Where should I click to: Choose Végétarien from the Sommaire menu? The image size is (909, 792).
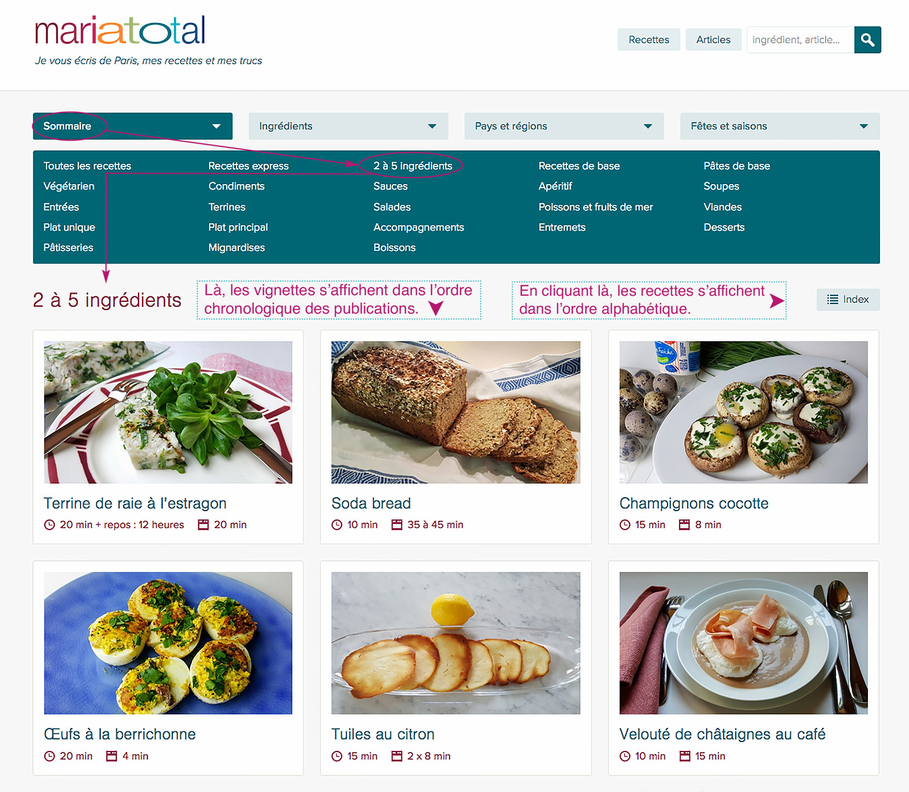point(68,186)
